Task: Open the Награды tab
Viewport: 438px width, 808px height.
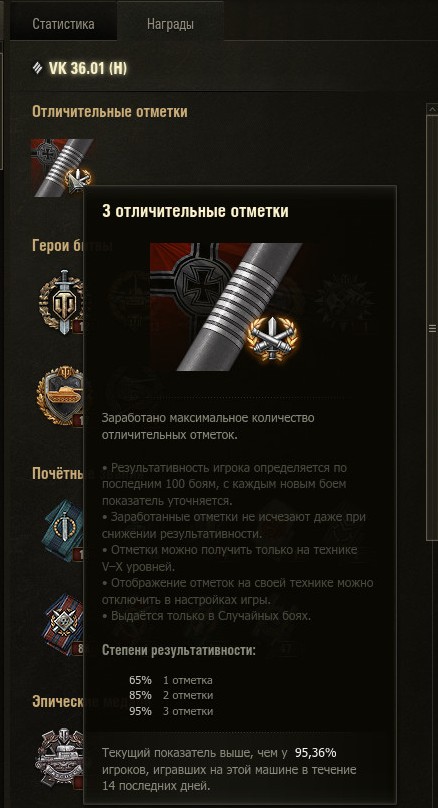Action: pos(171,24)
